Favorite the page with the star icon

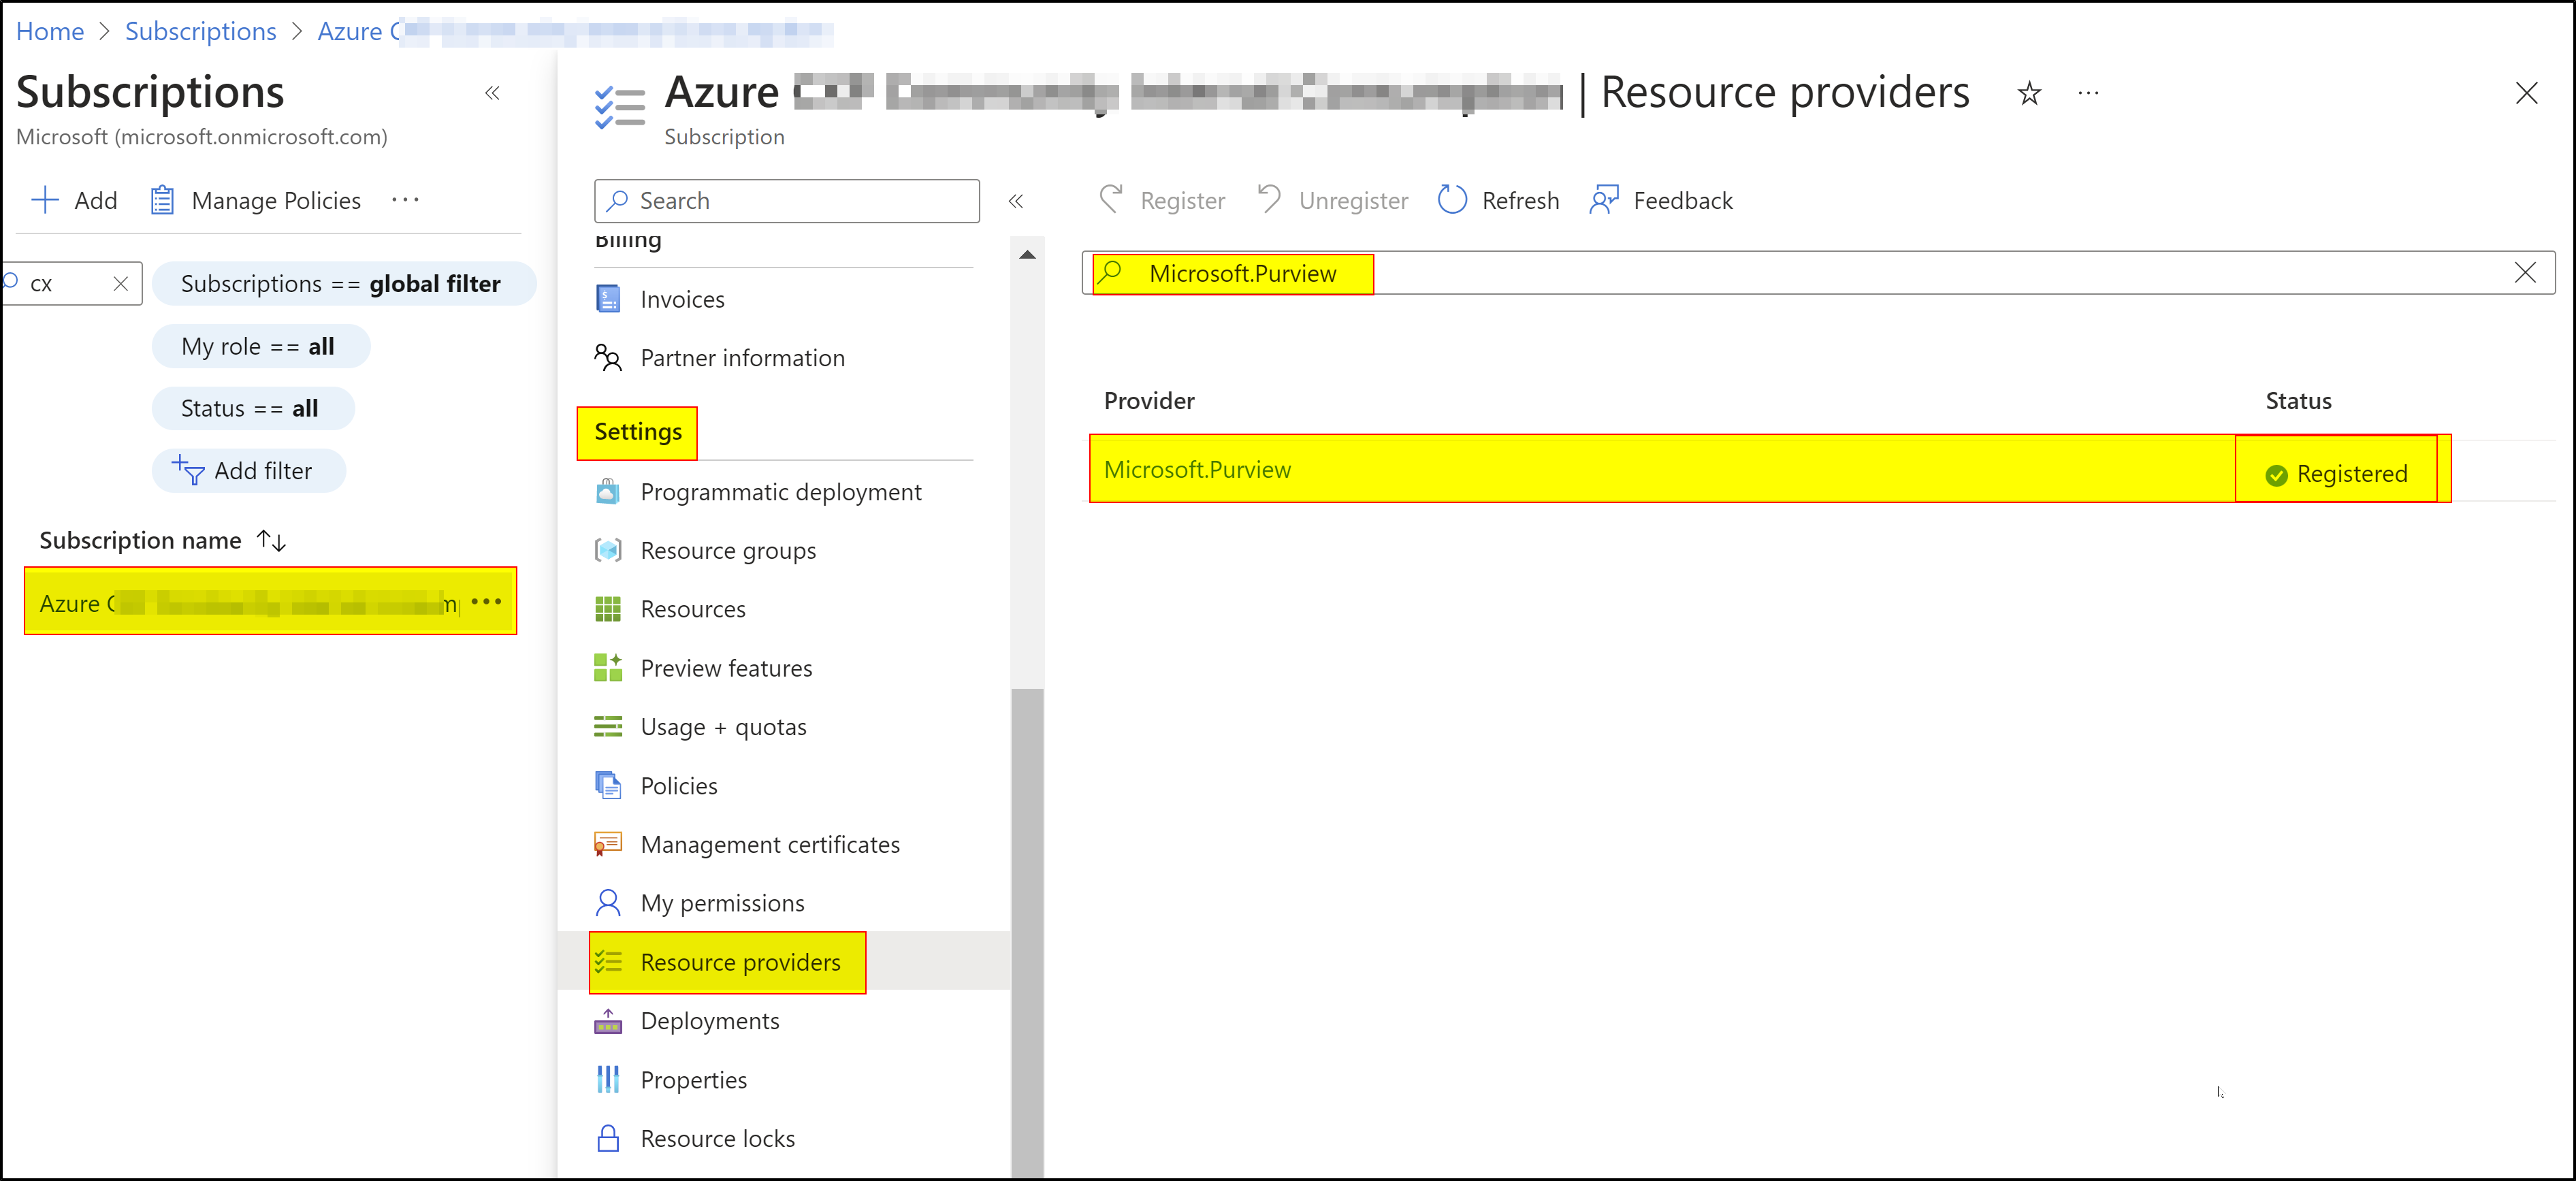pos(2029,93)
